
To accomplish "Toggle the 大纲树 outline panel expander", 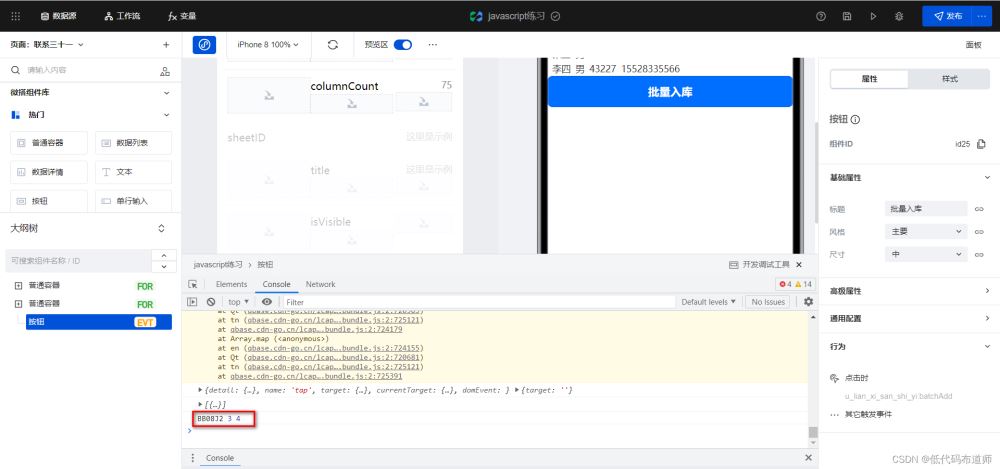I will click(162, 228).
